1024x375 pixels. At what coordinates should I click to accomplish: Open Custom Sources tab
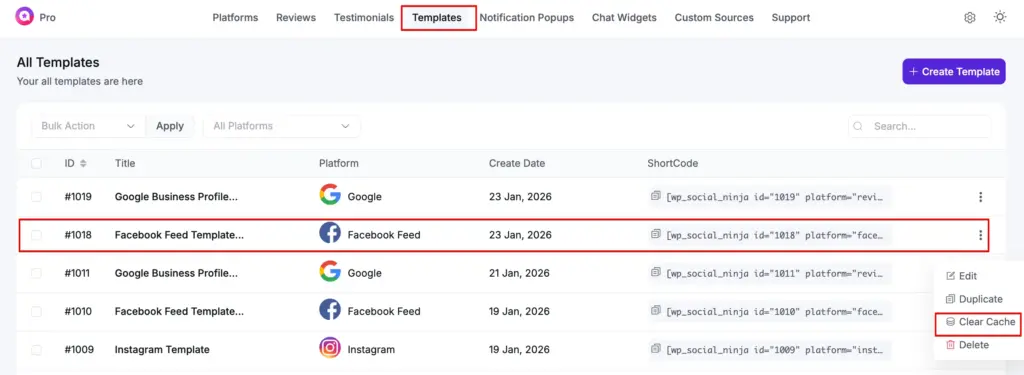[714, 18]
